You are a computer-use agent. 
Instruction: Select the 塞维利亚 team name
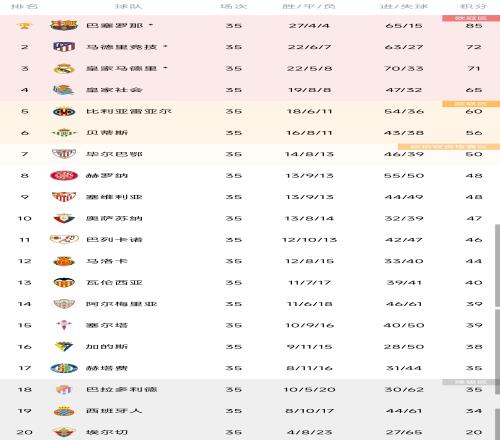(x=114, y=197)
